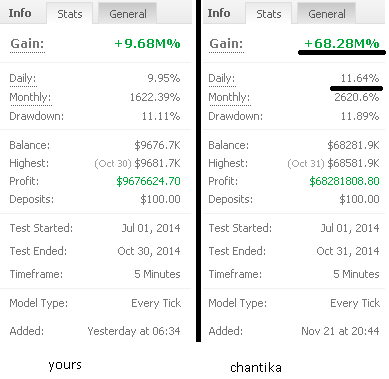
Task: Click the 'chantika' caption text
Action: click(x=256, y=367)
